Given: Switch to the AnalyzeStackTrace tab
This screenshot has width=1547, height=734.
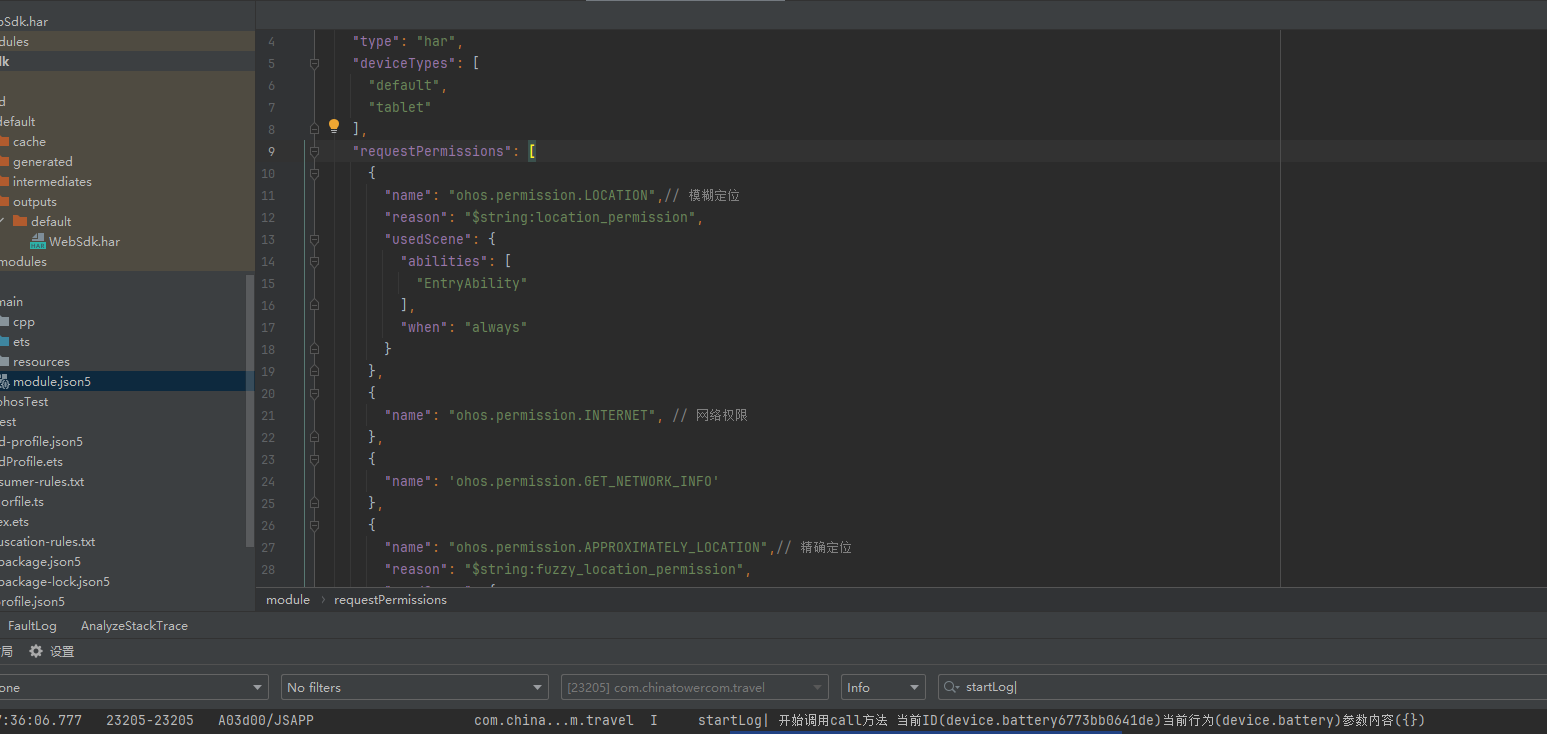Looking at the screenshot, I should click(x=134, y=625).
